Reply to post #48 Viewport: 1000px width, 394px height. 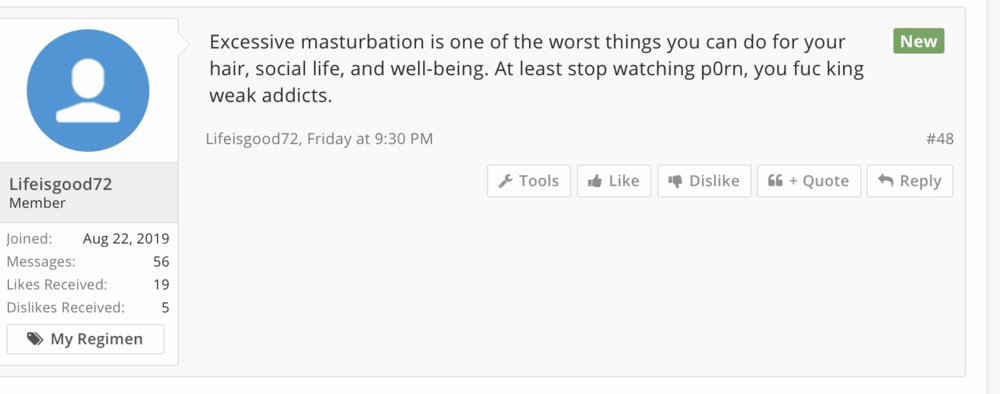[909, 181]
